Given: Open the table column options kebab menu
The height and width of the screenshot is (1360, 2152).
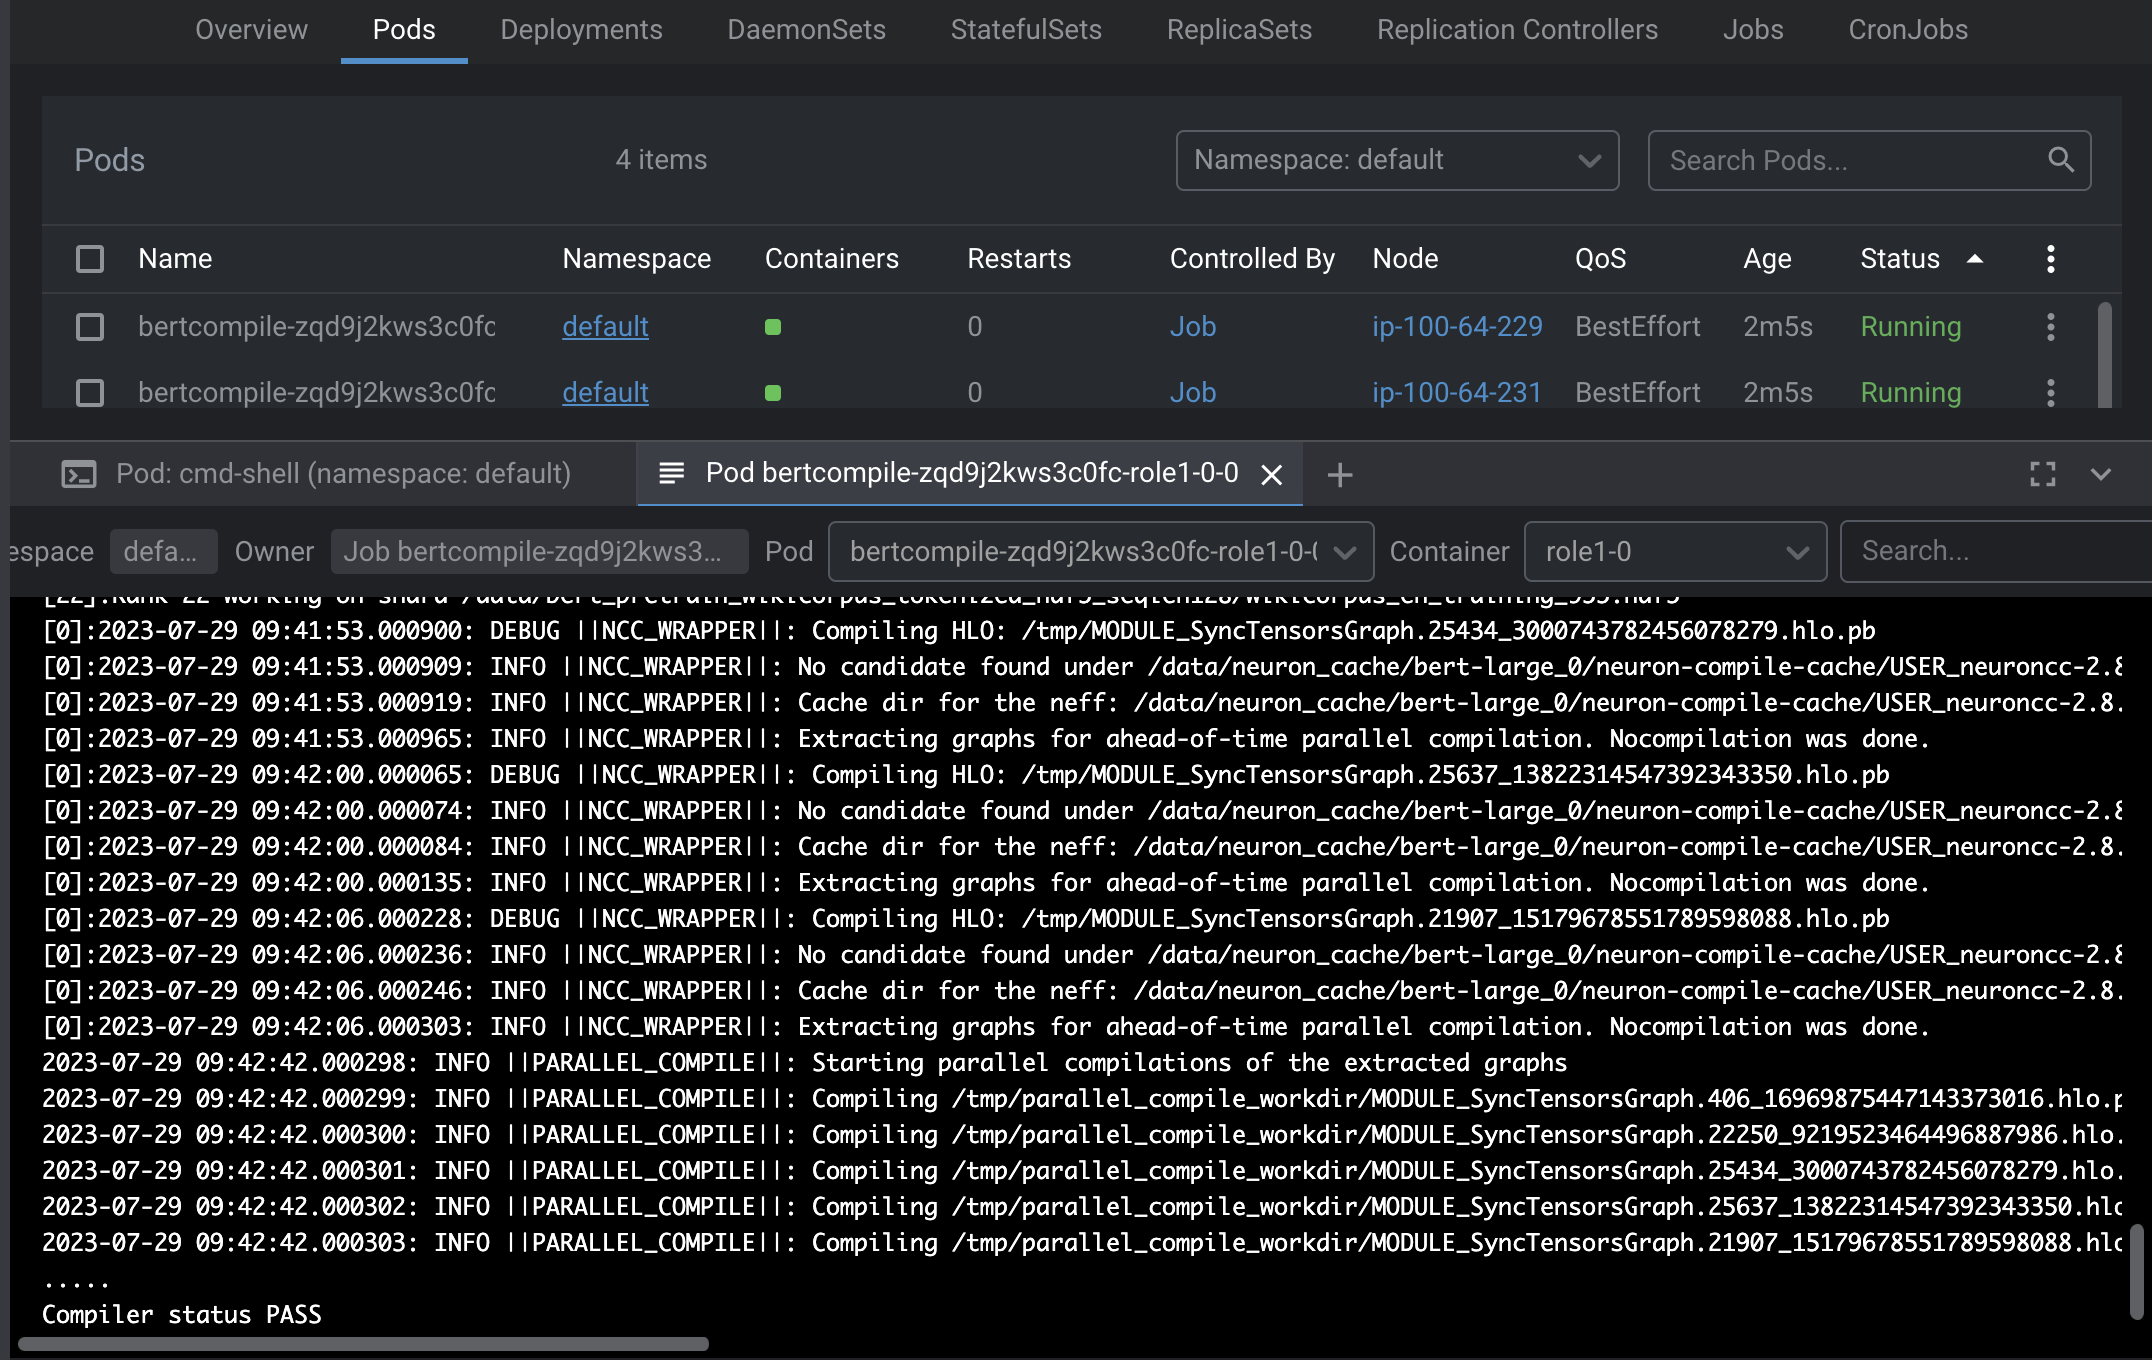Looking at the screenshot, I should 2050,259.
